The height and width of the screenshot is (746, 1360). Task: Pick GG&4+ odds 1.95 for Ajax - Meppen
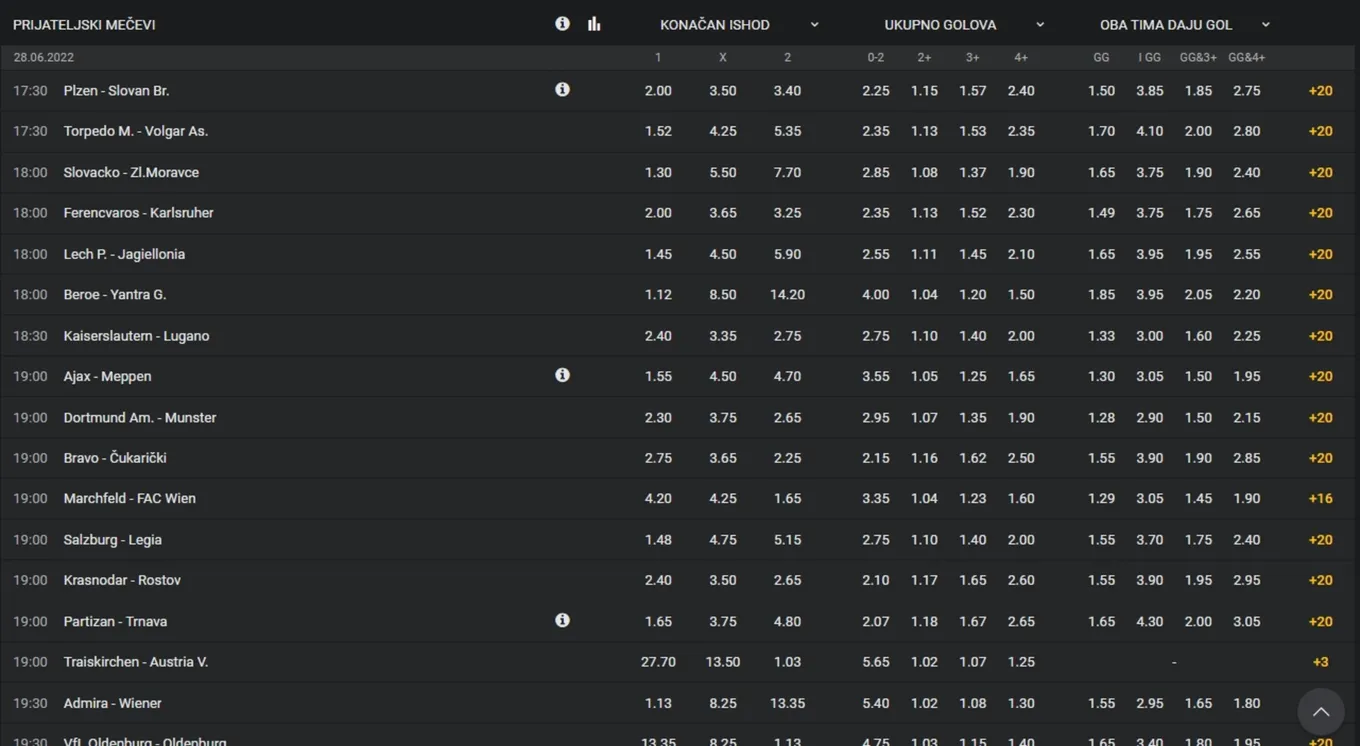(x=1247, y=376)
